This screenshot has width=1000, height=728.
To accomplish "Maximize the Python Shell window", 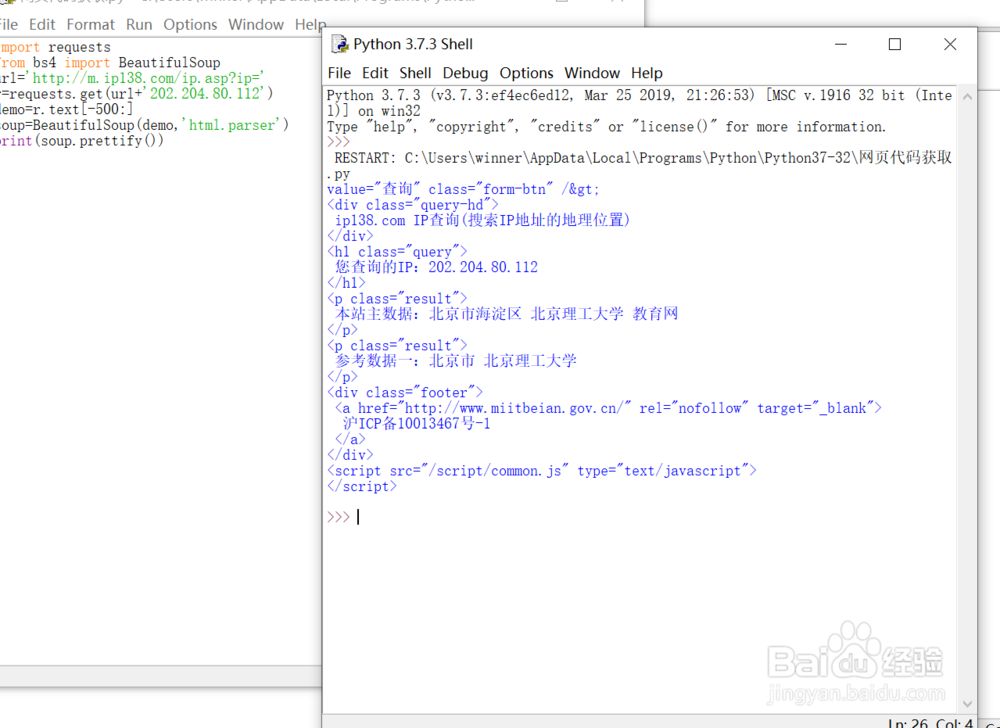I will coord(895,44).
